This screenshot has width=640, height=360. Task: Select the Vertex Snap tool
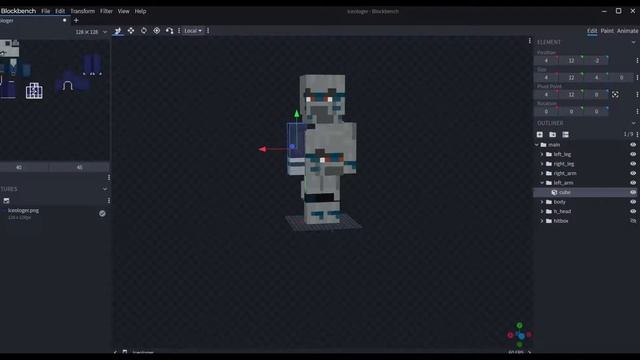click(169, 31)
